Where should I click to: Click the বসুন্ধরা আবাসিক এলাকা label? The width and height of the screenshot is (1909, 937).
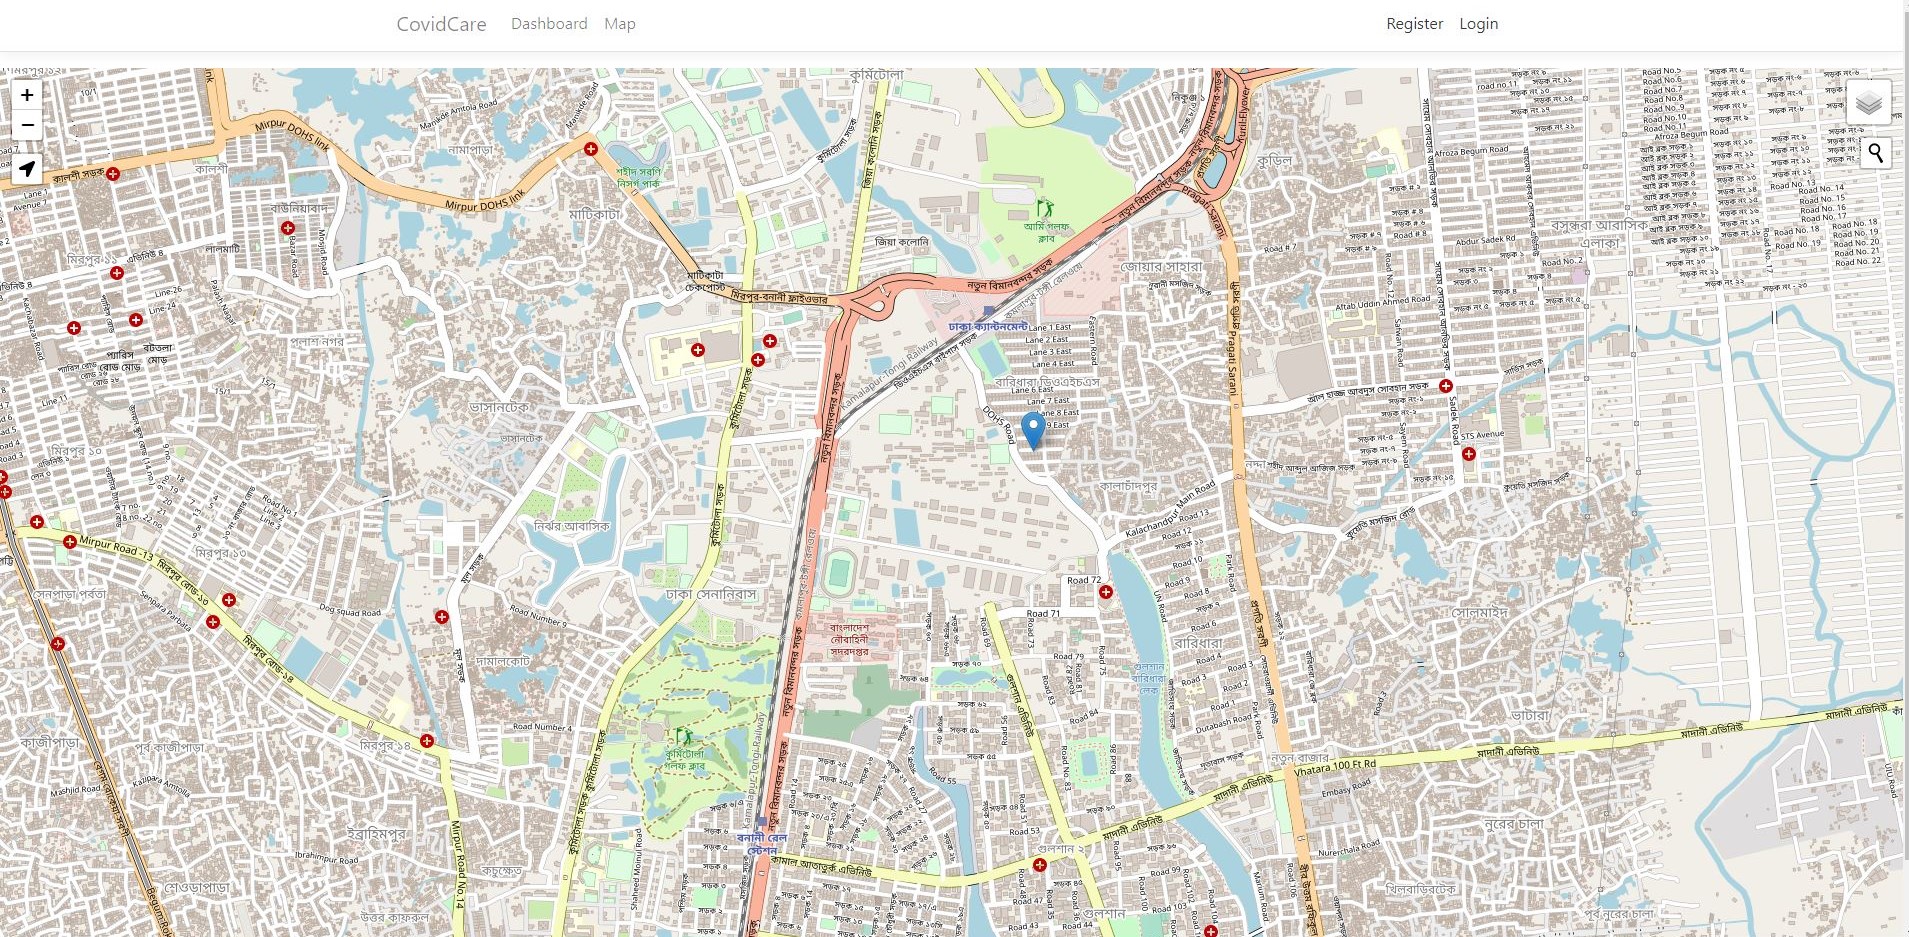click(1600, 233)
